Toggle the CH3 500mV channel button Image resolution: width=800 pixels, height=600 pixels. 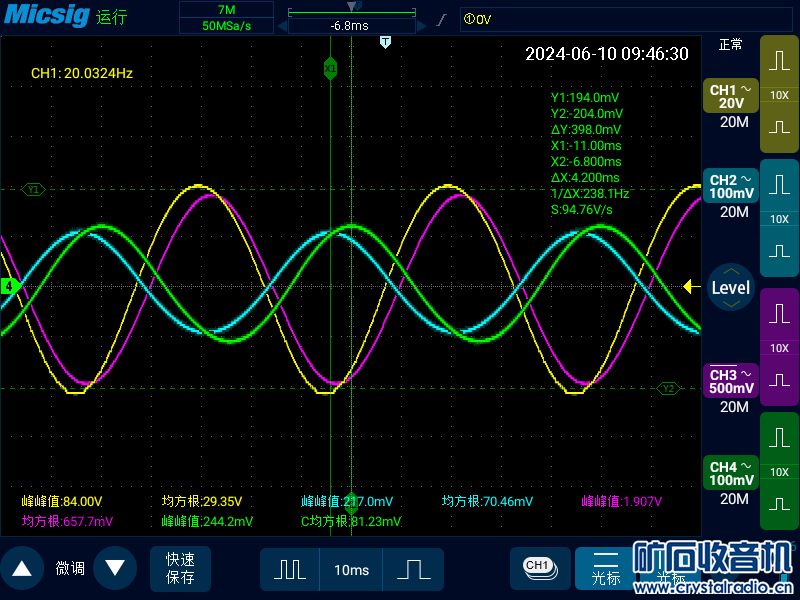(731, 381)
